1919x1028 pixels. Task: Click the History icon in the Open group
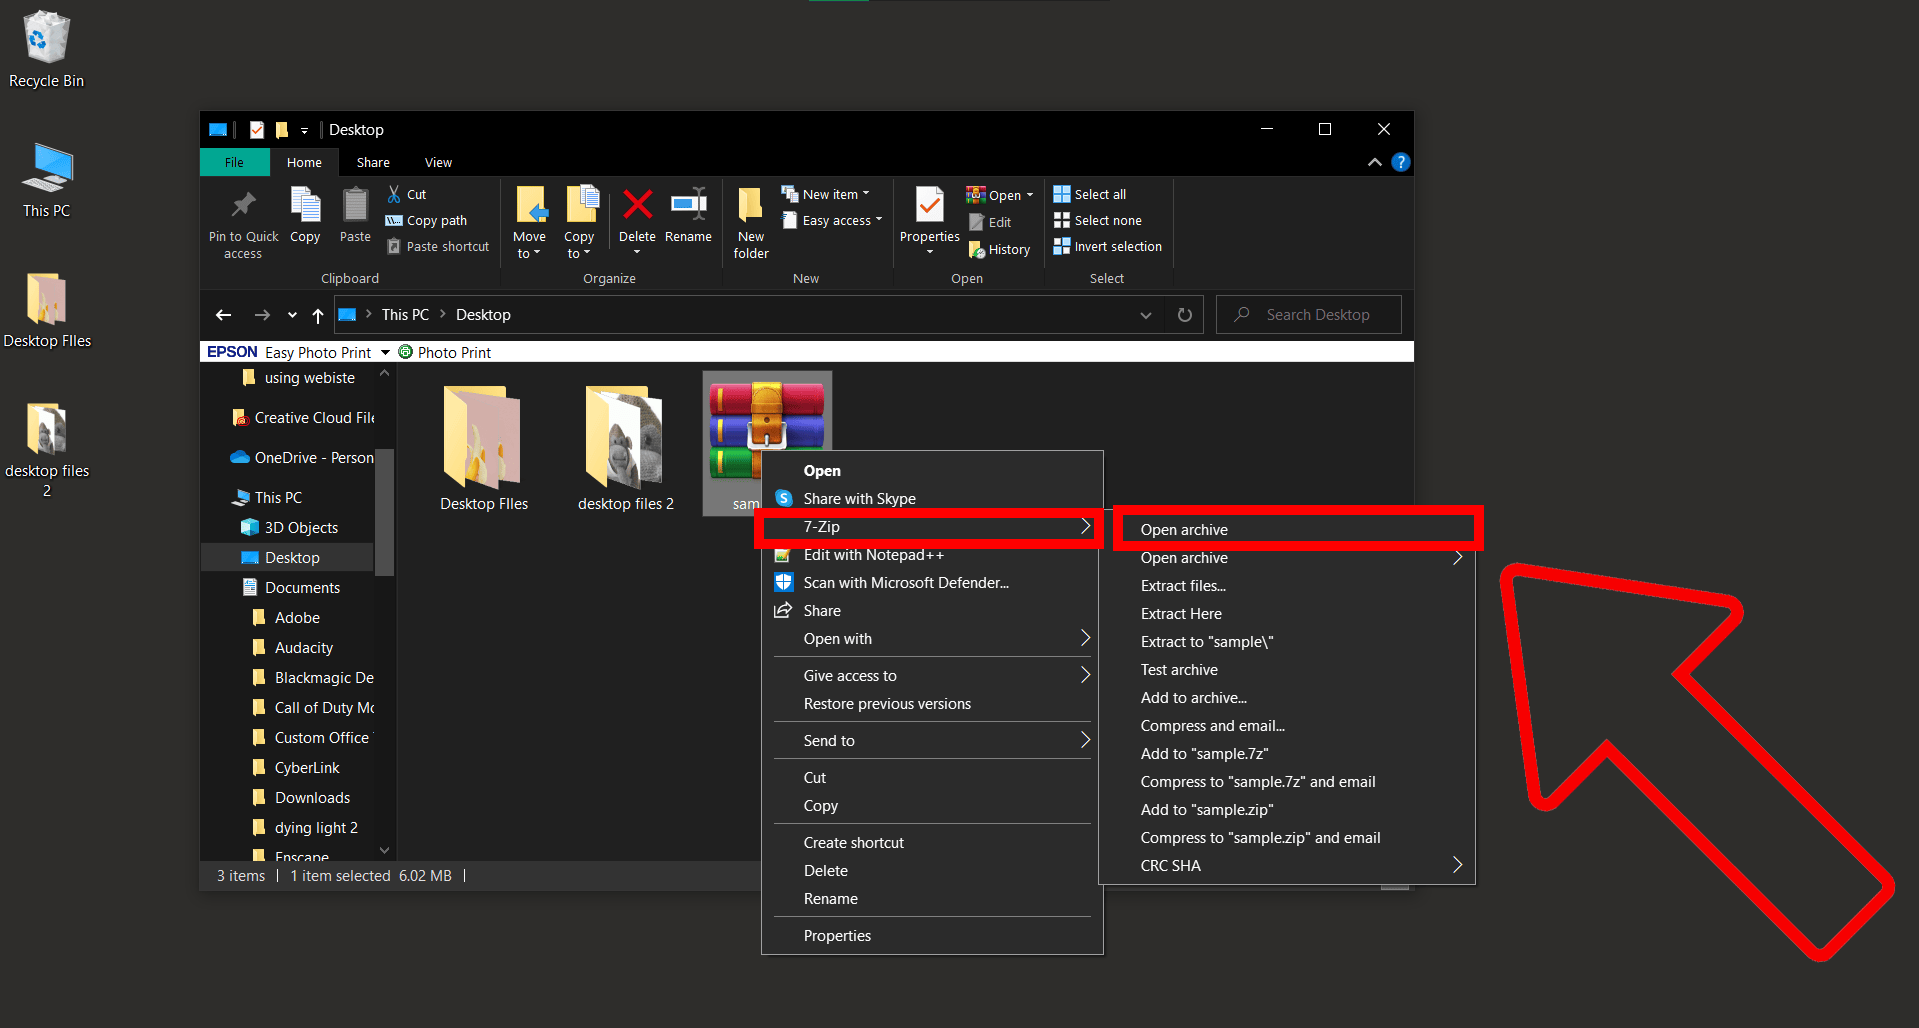(x=999, y=249)
